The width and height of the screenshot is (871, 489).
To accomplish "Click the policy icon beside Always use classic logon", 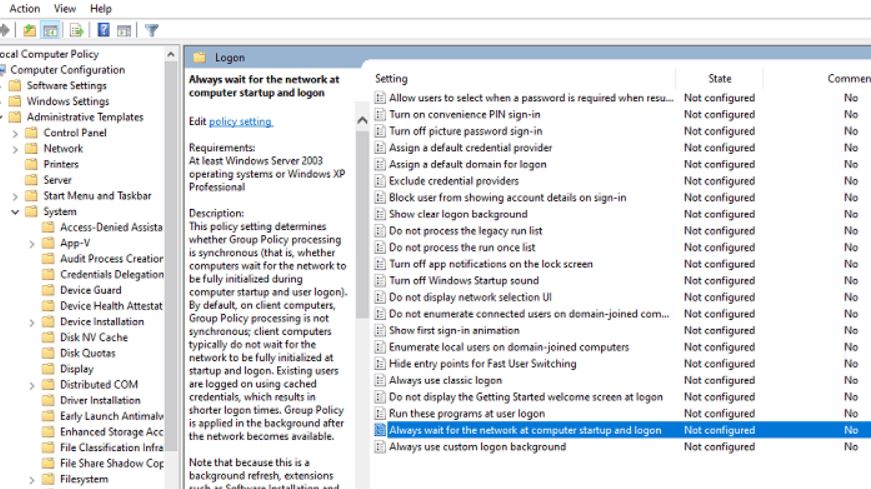I will point(380,380).
